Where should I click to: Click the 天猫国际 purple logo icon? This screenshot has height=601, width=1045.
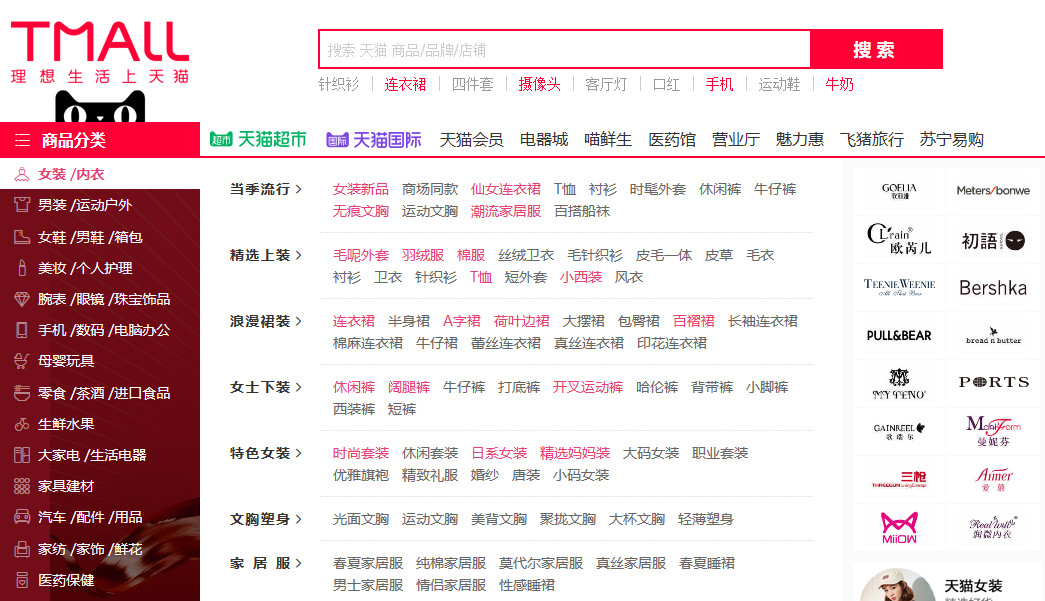click(337, 140)
